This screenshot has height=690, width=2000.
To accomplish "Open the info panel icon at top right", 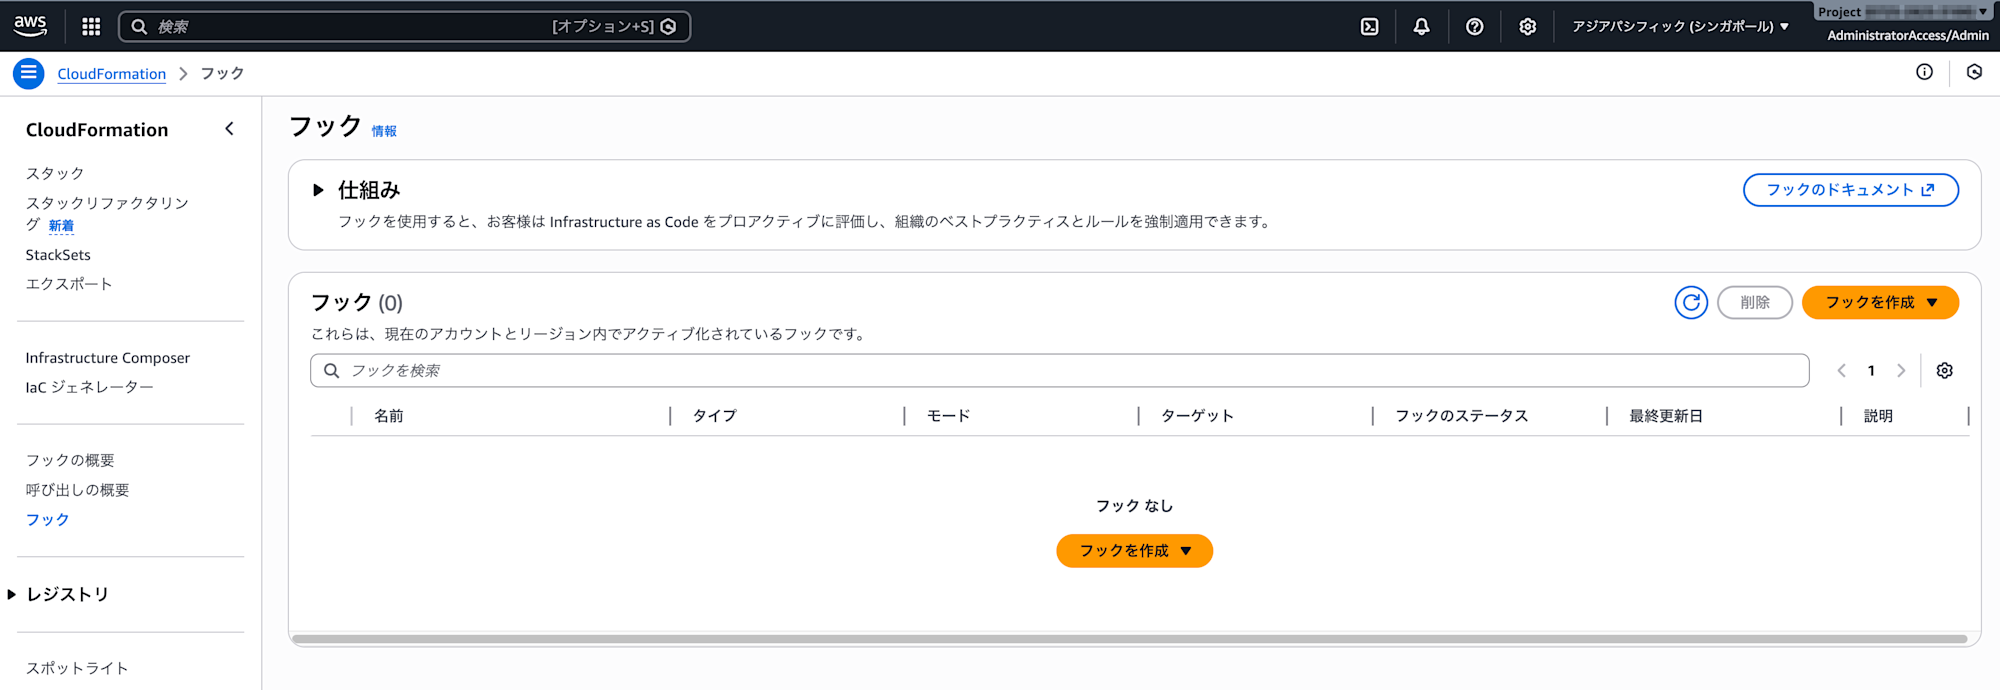I will click(x=1924, y=72).
